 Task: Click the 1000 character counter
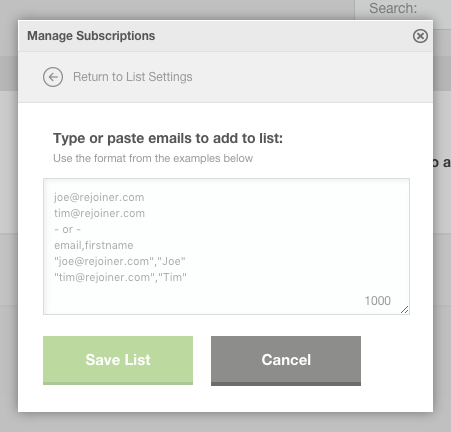point(377,301)
